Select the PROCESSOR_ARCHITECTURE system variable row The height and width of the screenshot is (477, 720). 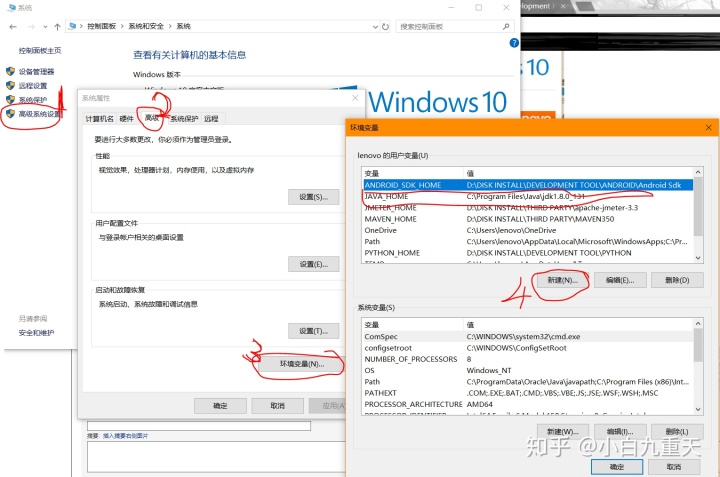528,404
